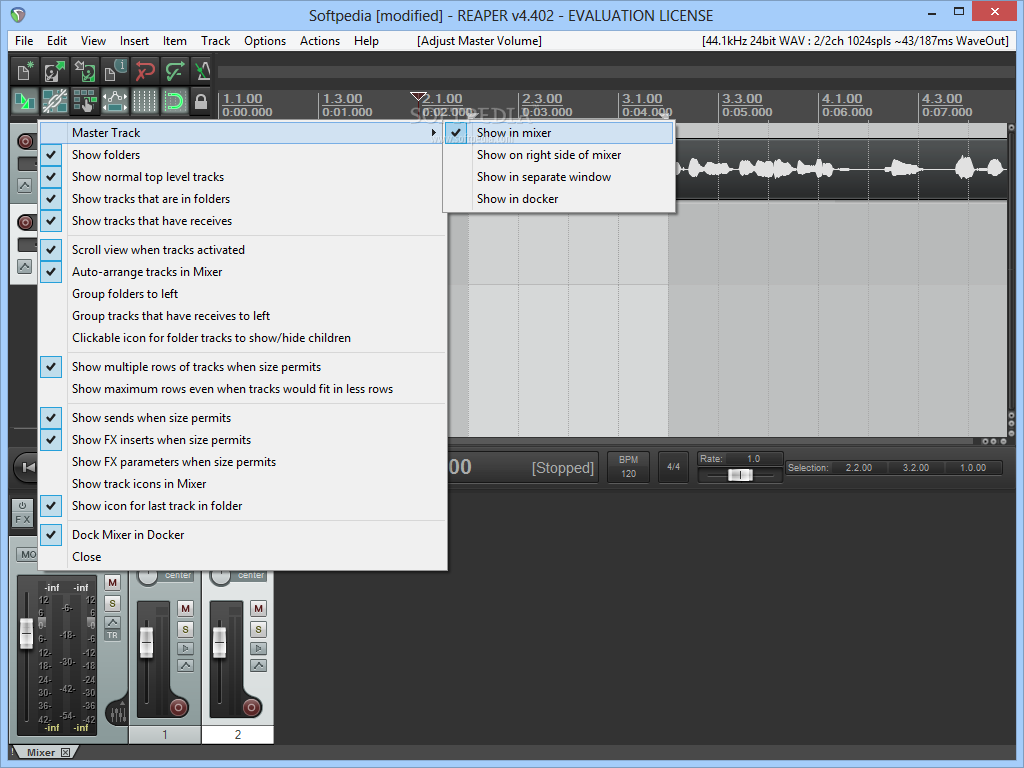The image size is (1024, 768).
Task: Toggle the locking padlock icon
Action: point(201,101)
